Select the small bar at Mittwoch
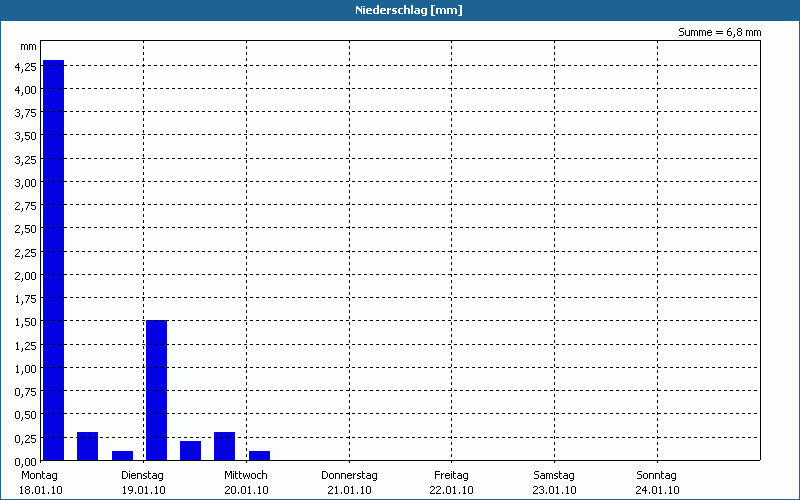The image size is (800, 500). [259, 456]
